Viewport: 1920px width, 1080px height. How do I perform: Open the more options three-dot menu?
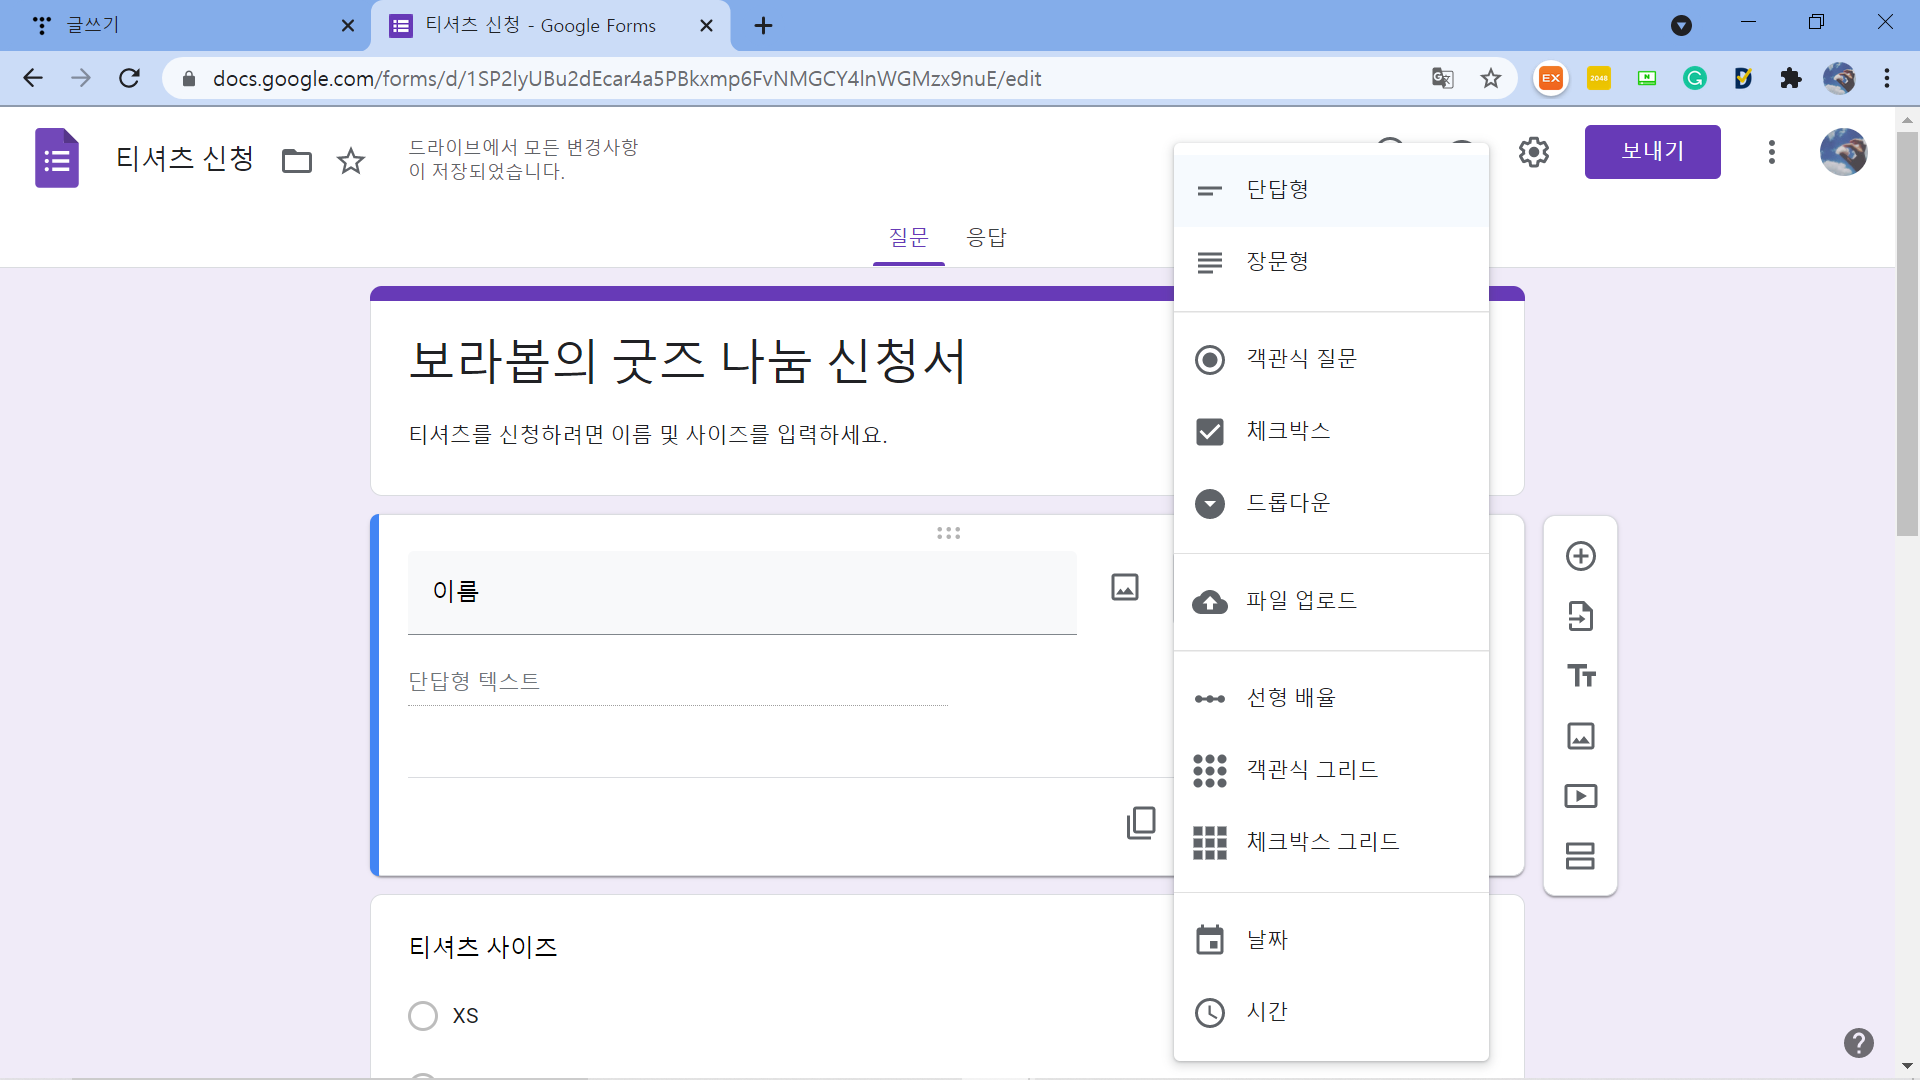point(1771,152)
